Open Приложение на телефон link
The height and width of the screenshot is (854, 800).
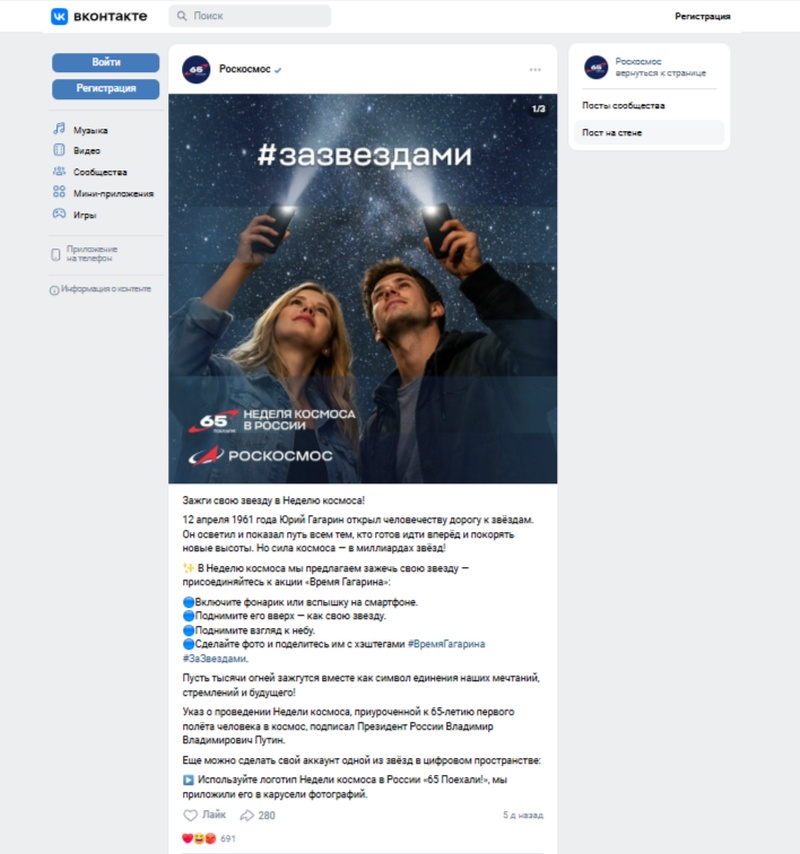(91, 253)
